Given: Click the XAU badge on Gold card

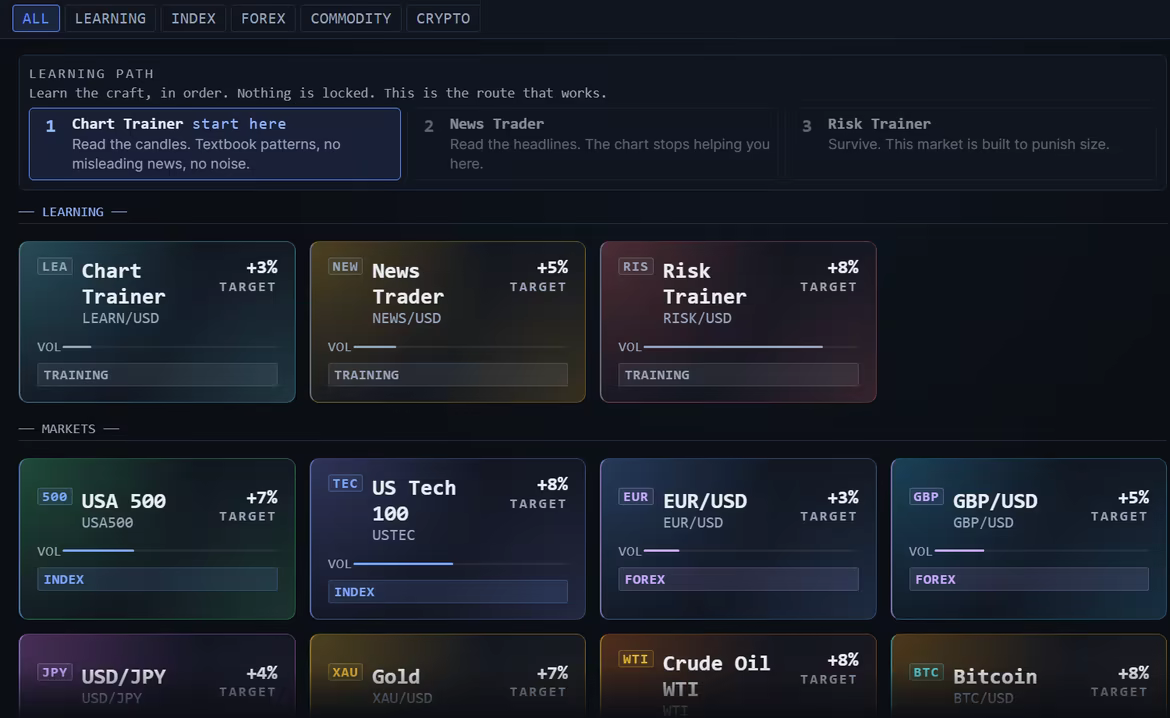Looking at the screenshot, I should [x=345, y=672].
